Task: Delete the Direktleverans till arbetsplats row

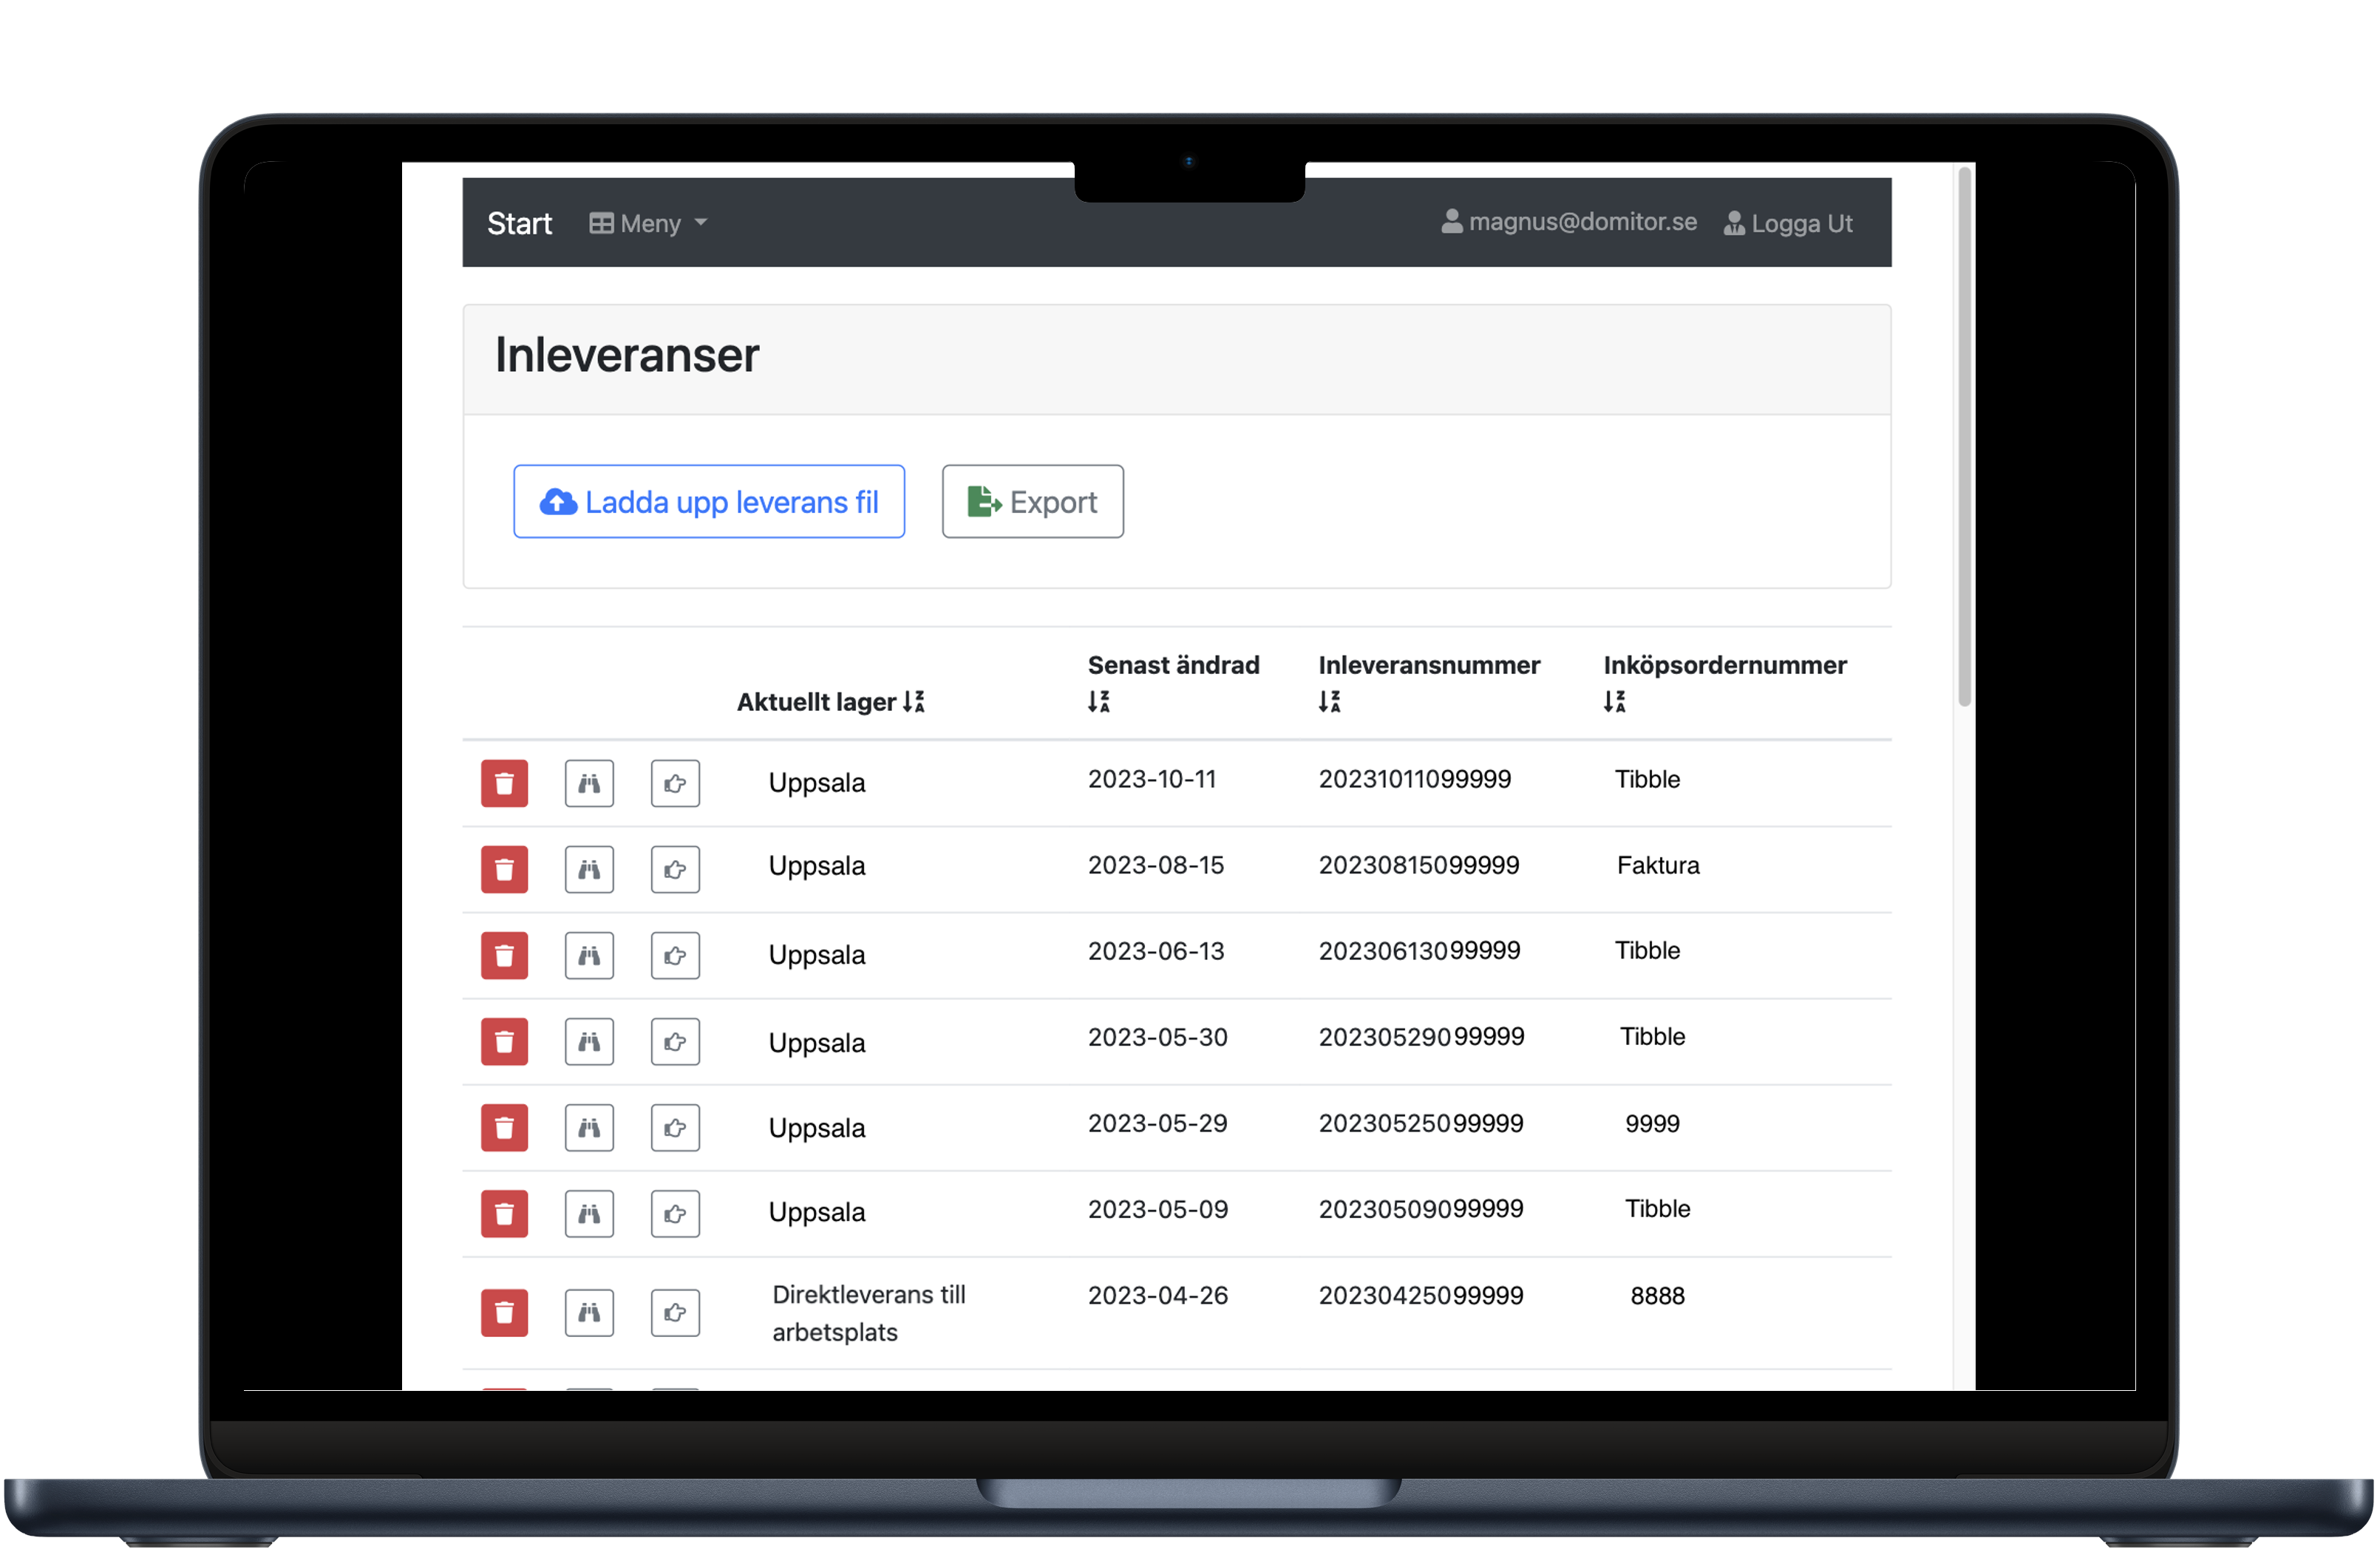Action: 504,1312
